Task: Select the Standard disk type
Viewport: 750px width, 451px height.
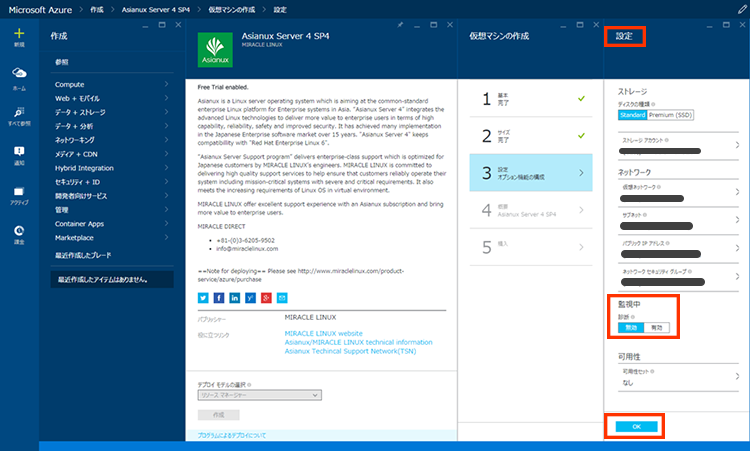Action: pyautogui.click(x=632, y=115)
